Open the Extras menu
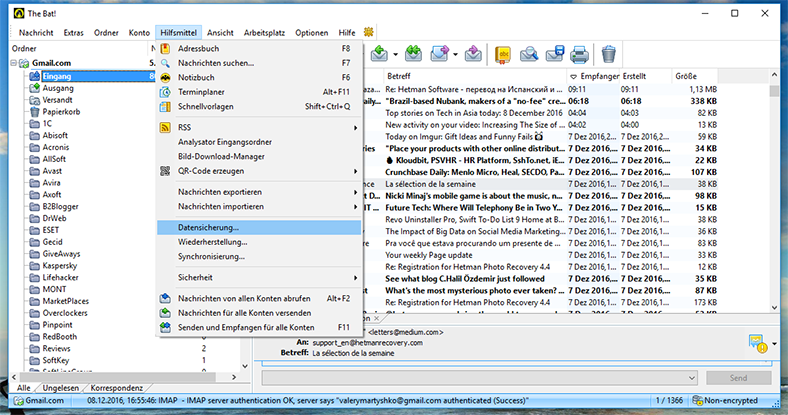 [73, 33]
